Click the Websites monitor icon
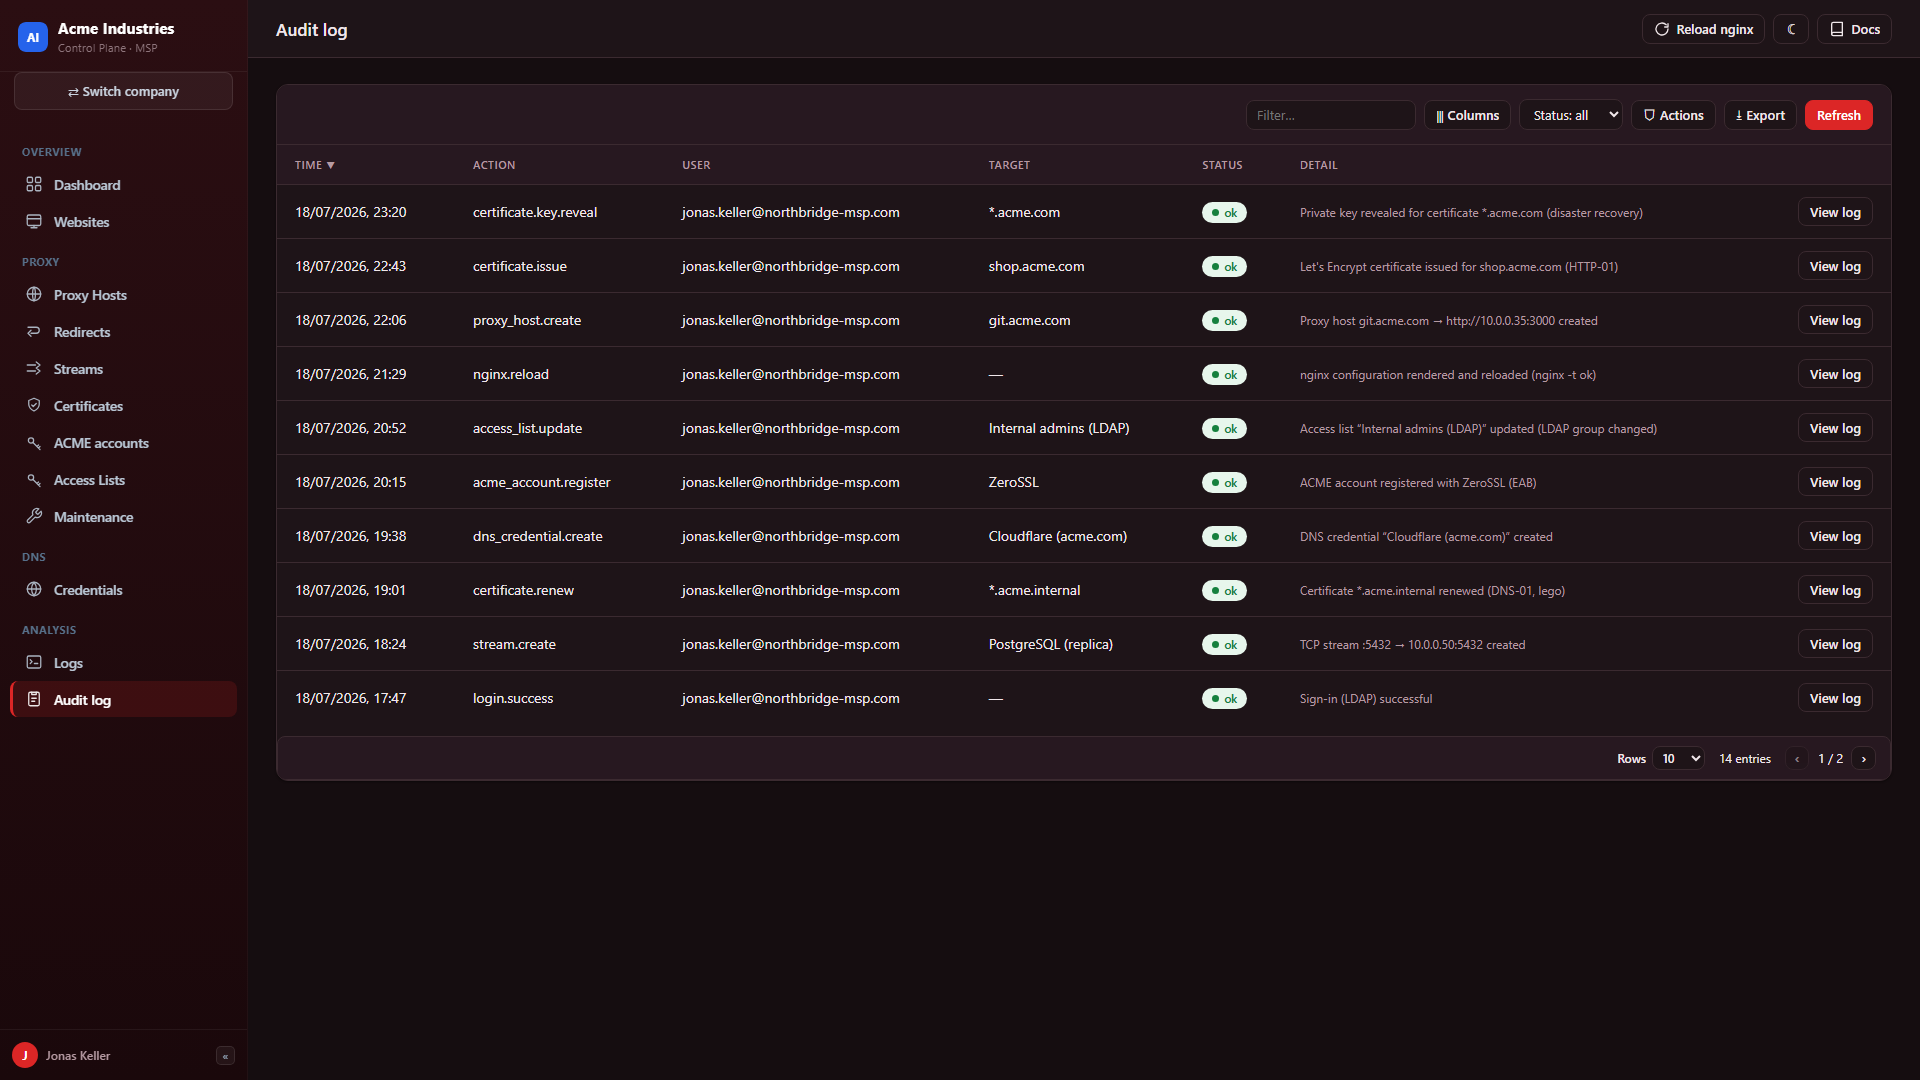1920x1080 pixels. coord(34,222)
